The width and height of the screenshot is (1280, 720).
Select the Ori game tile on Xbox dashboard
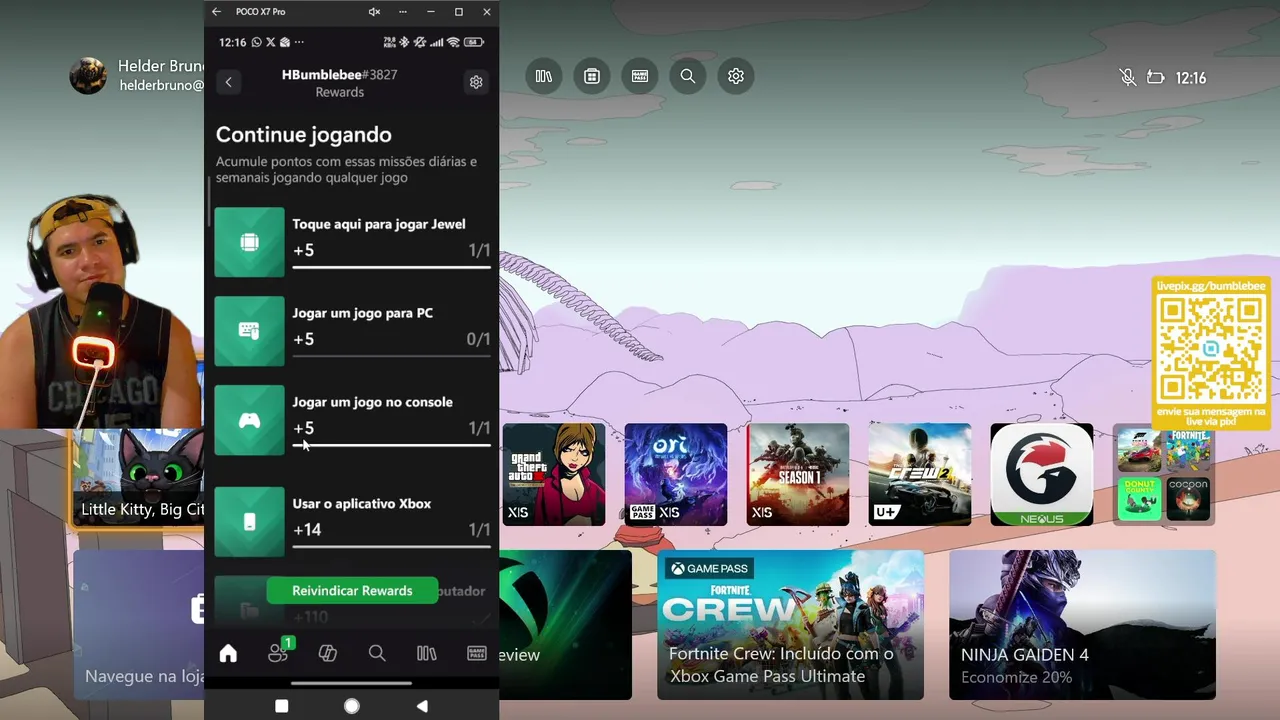pos(676,474)
